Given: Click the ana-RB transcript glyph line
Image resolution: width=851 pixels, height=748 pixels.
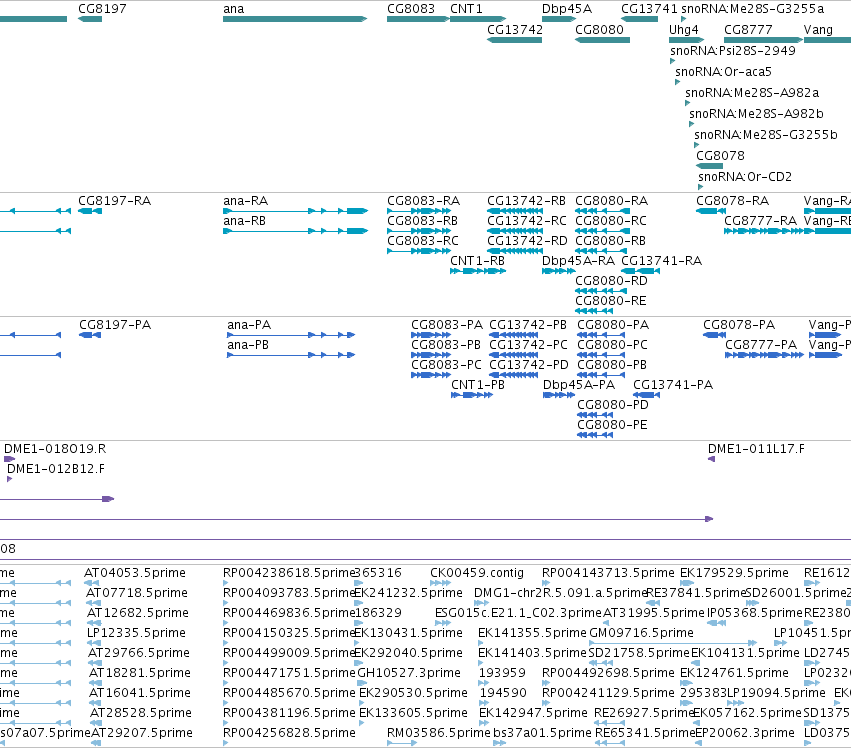Looking at the screenshot, I should coord(295,231).
